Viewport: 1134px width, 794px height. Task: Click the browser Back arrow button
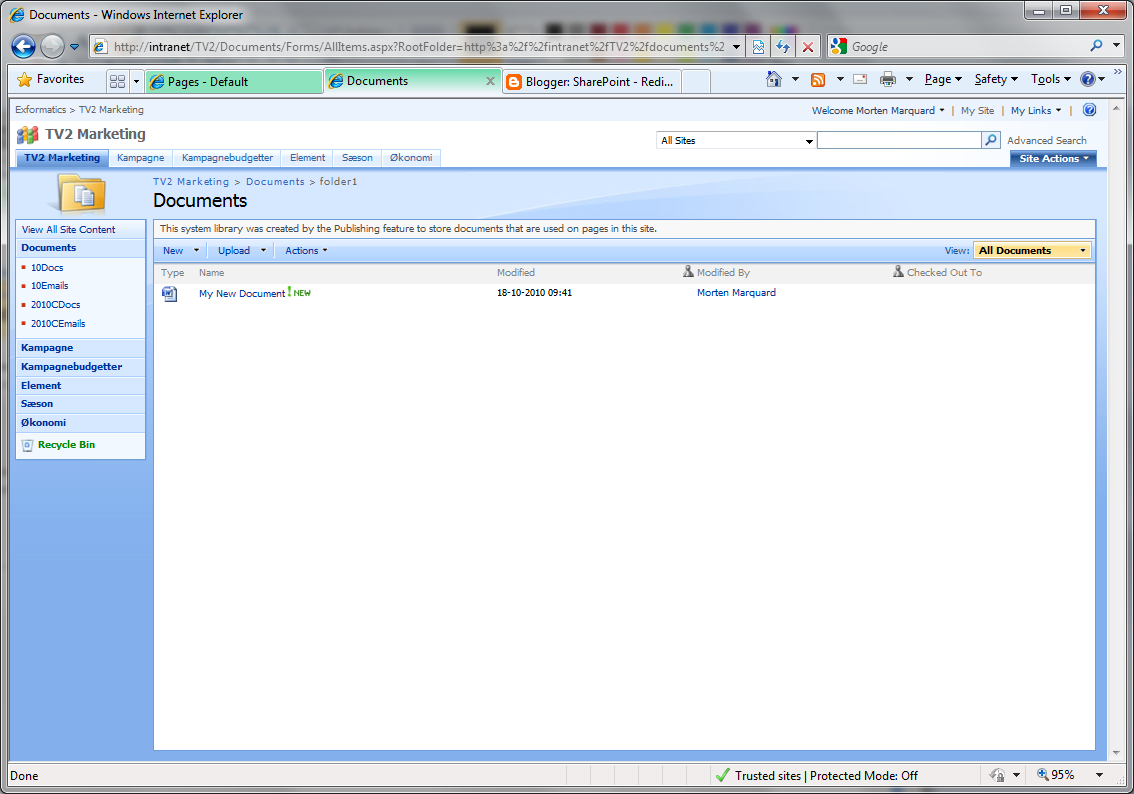(x=23, y=46)
